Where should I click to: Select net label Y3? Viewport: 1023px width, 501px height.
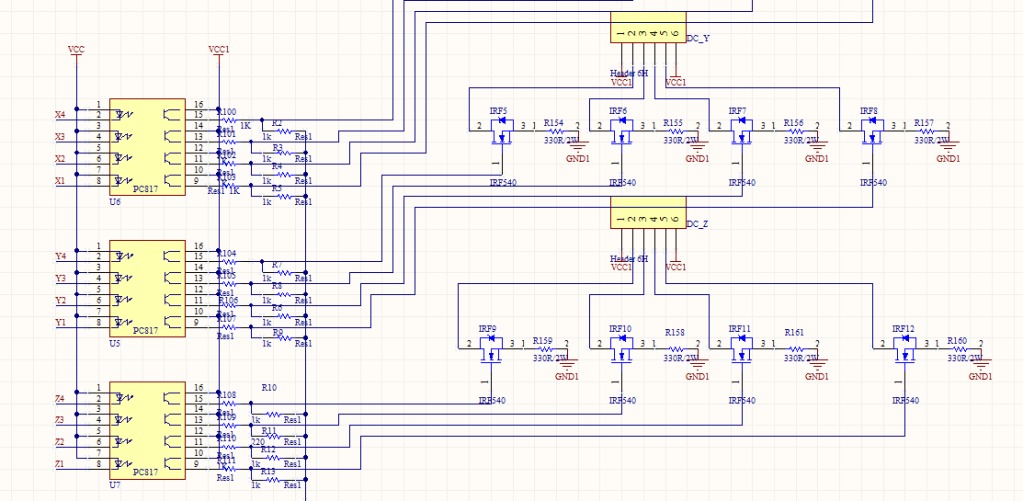point(60,279)
